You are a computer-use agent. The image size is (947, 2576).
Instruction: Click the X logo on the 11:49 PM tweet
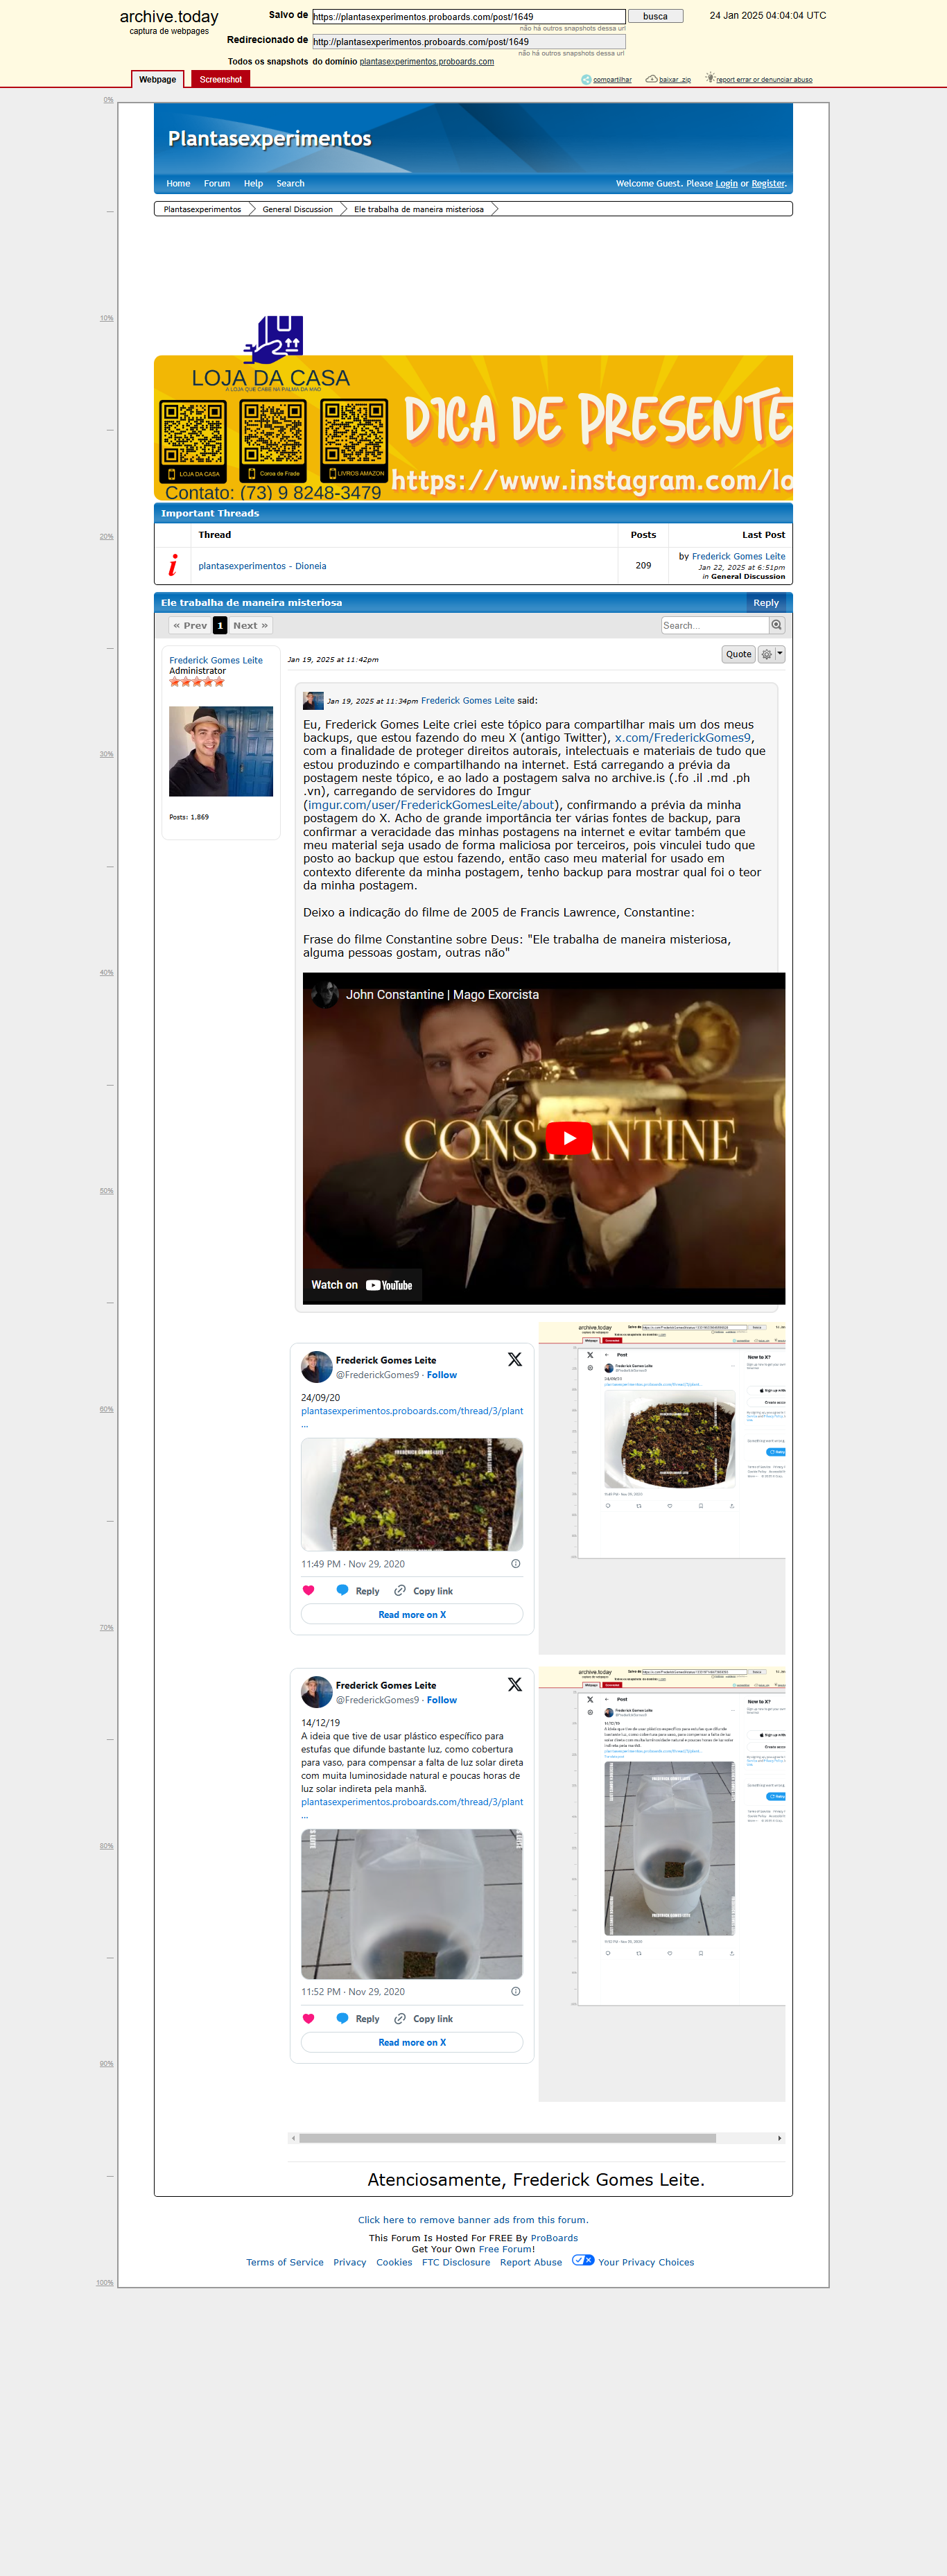click(x=515, y=1359)
